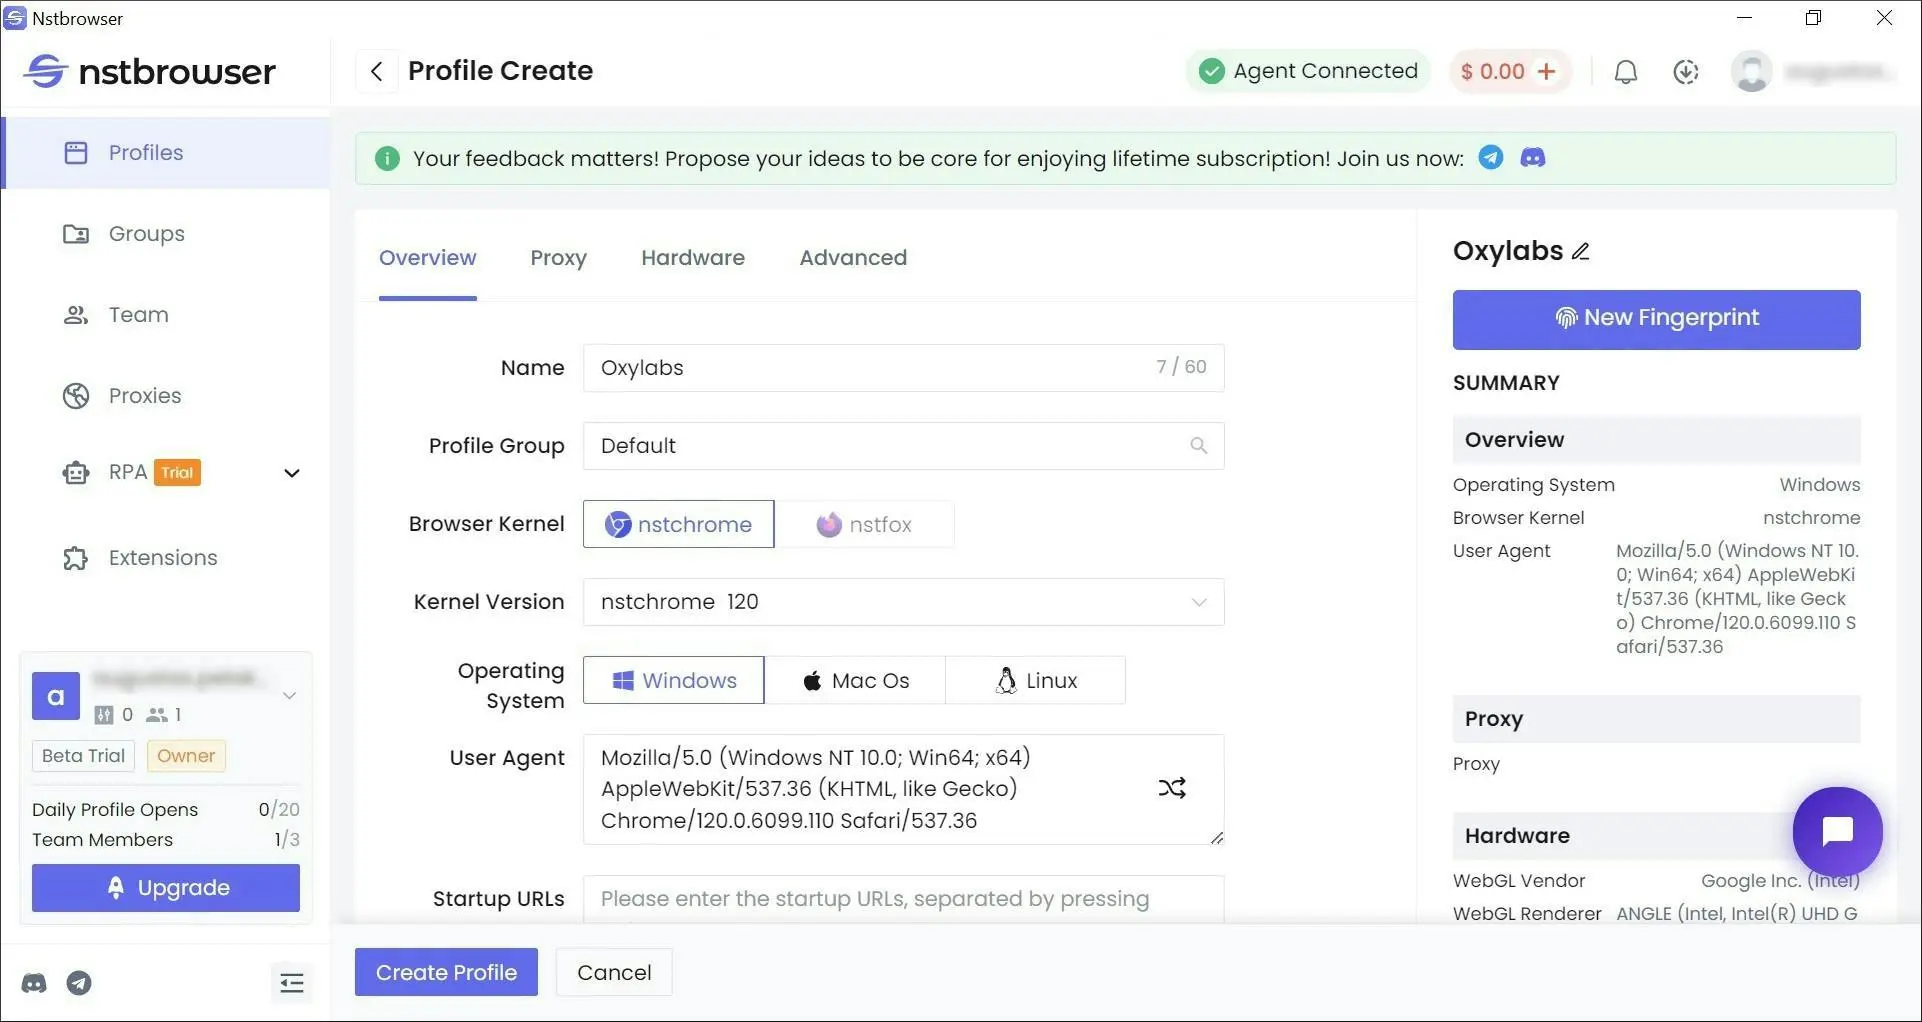Click the Create Profile button

coord(446,972)
